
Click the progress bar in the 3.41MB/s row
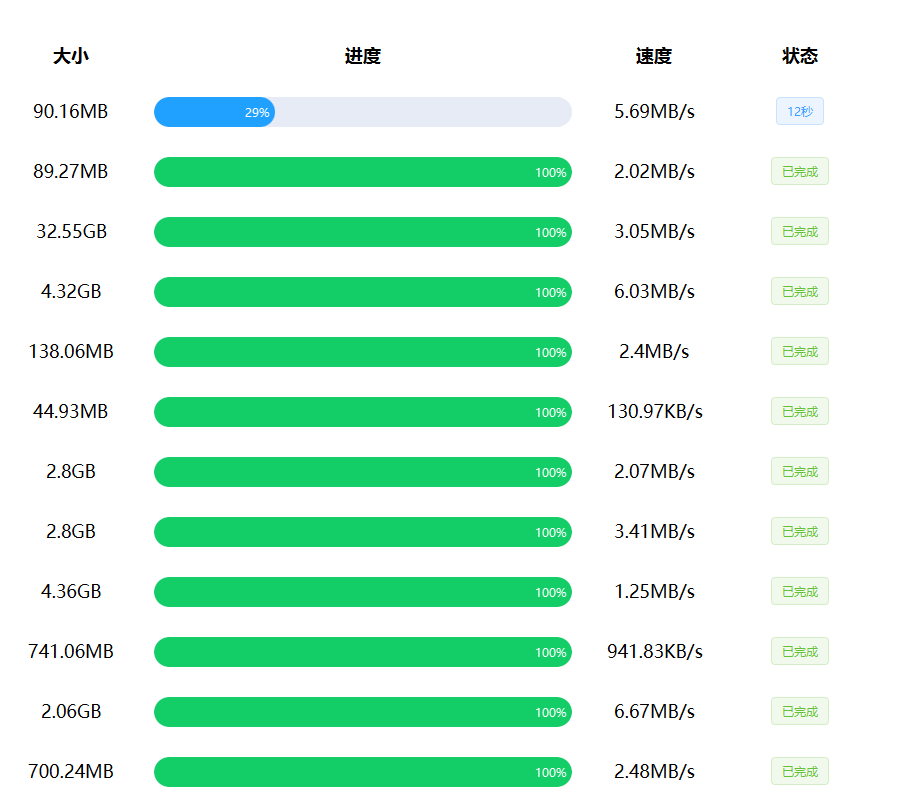click(x=363, y=532)
